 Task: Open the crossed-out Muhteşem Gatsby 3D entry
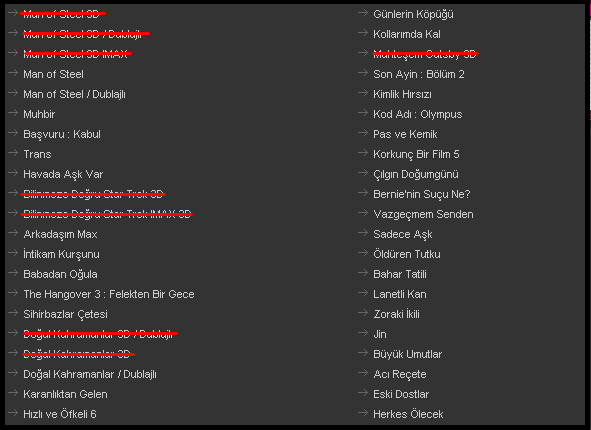(x=425, y=54)
